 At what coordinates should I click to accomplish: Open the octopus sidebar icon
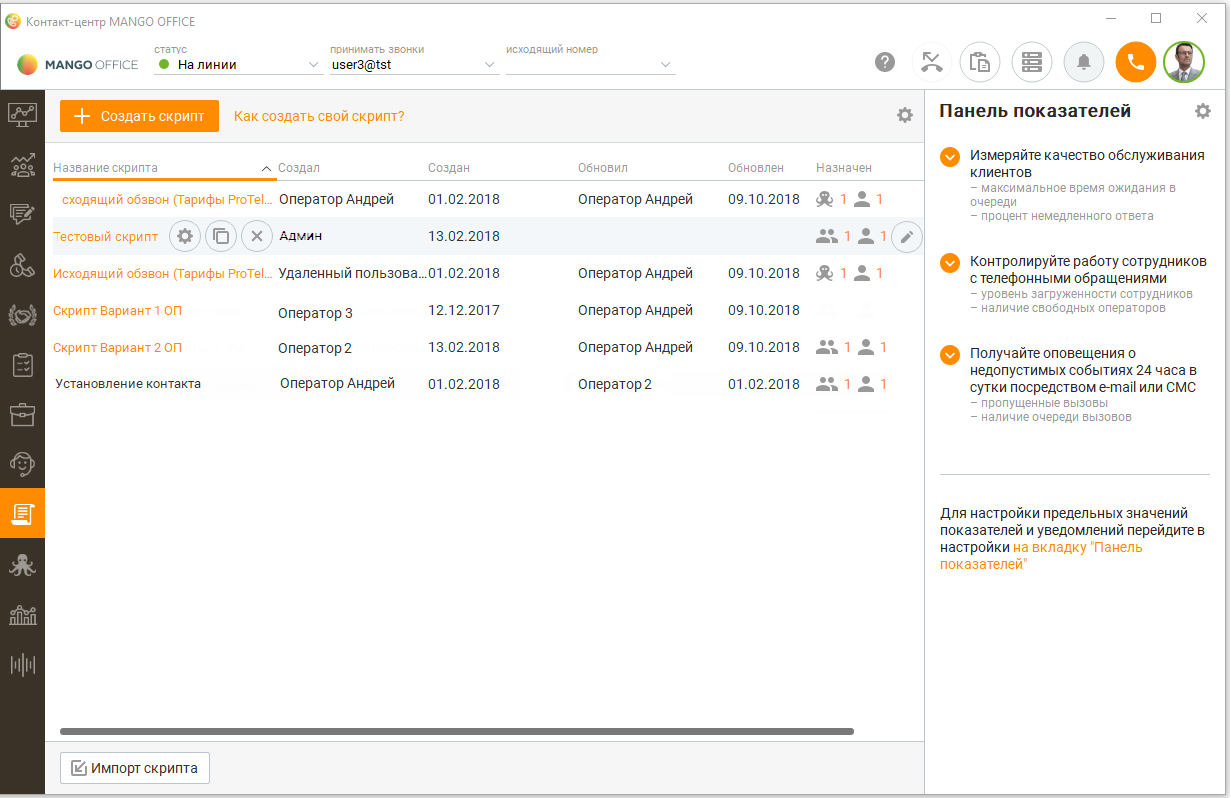pyautogui.click(x=22, y=565)
